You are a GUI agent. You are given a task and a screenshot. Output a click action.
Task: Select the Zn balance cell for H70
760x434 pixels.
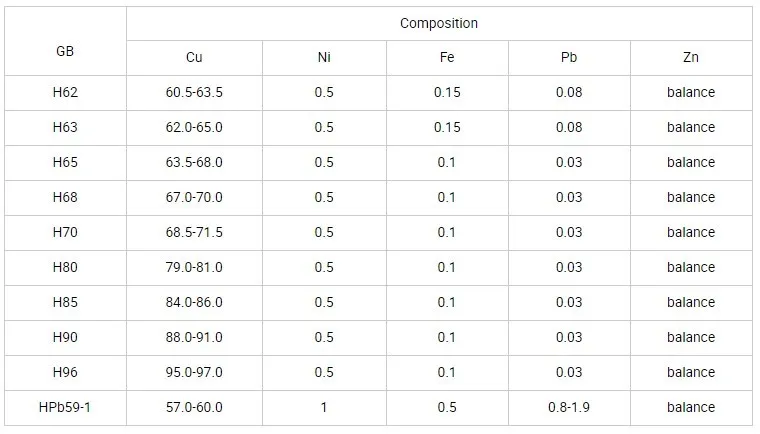[x=691, y=233]
